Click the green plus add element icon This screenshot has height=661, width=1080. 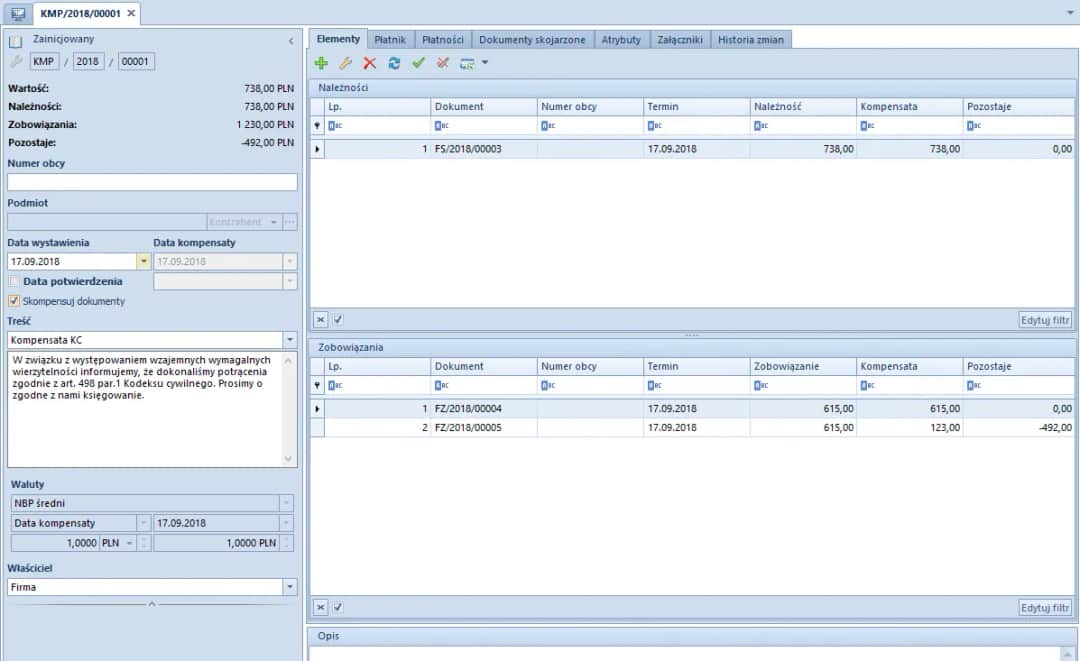(x=321, y=63)
